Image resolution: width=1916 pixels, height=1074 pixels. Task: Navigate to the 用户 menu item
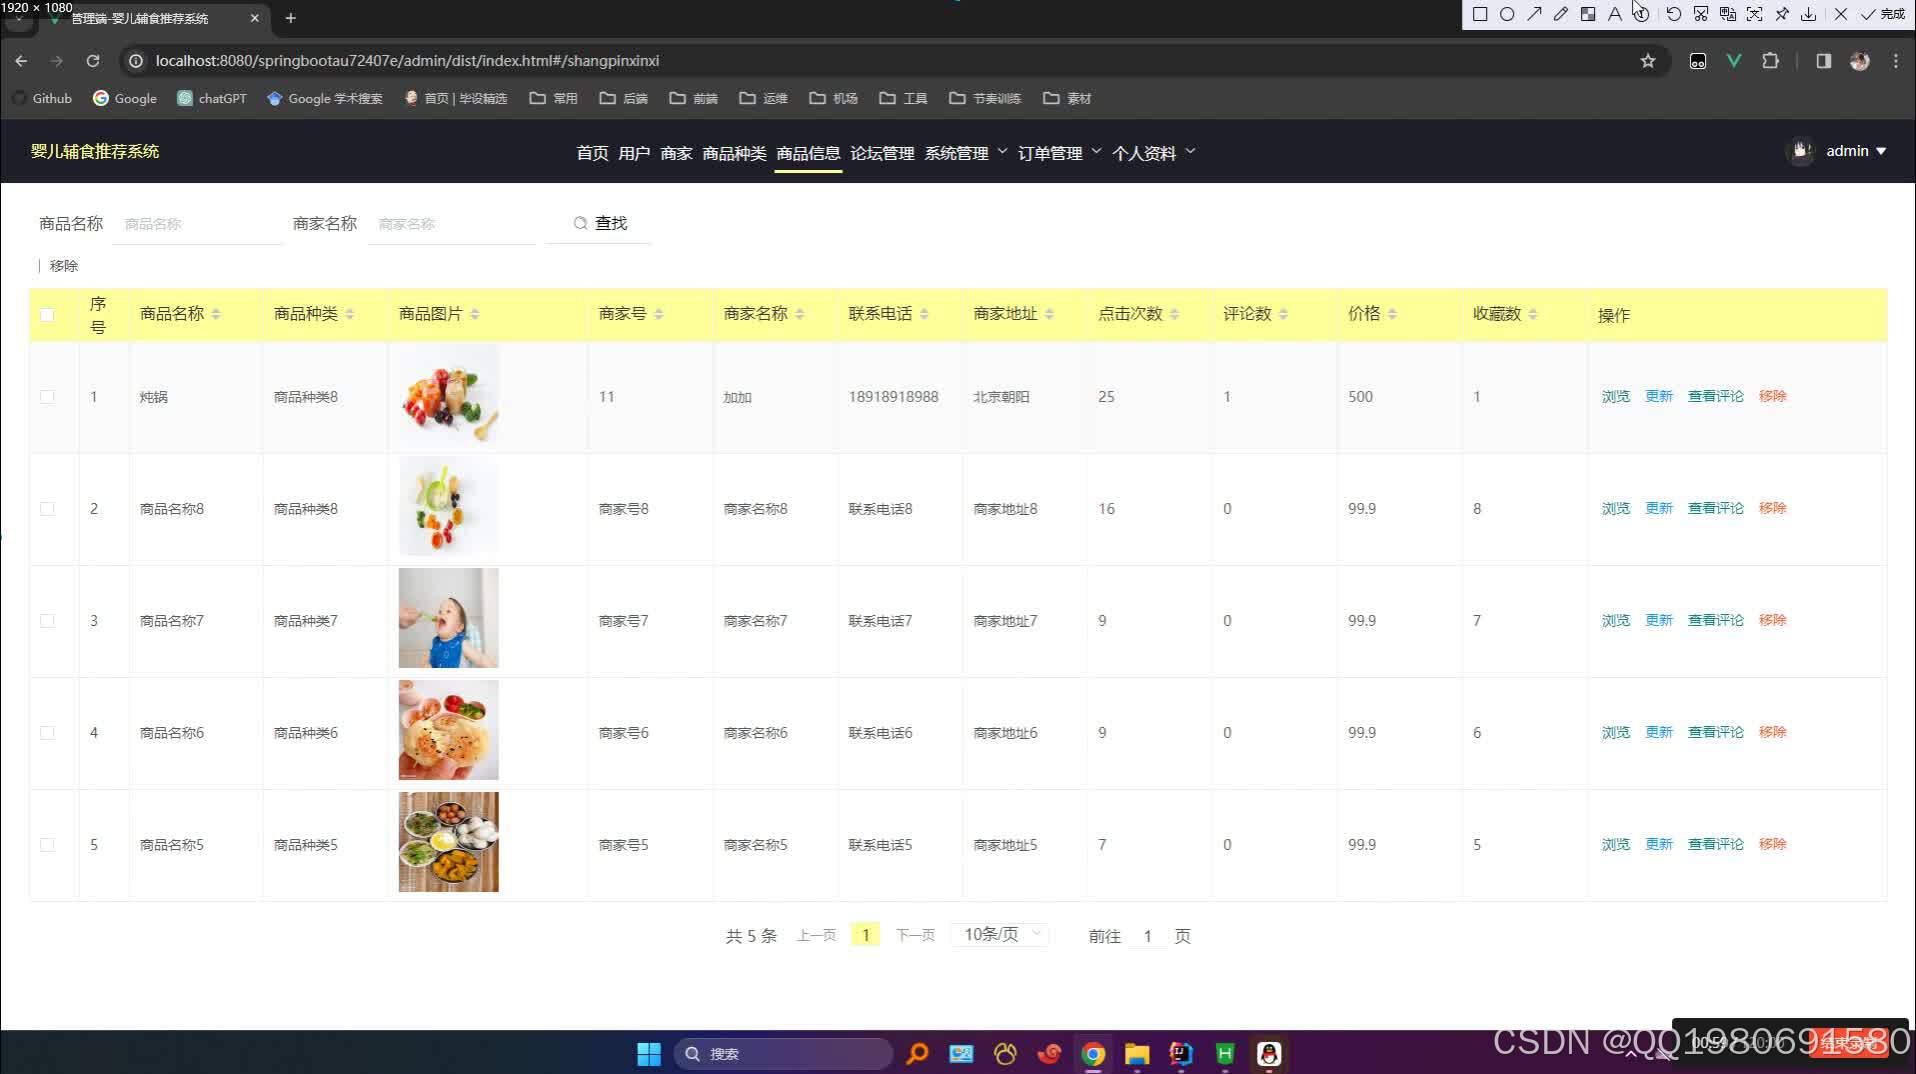point(633,153)
